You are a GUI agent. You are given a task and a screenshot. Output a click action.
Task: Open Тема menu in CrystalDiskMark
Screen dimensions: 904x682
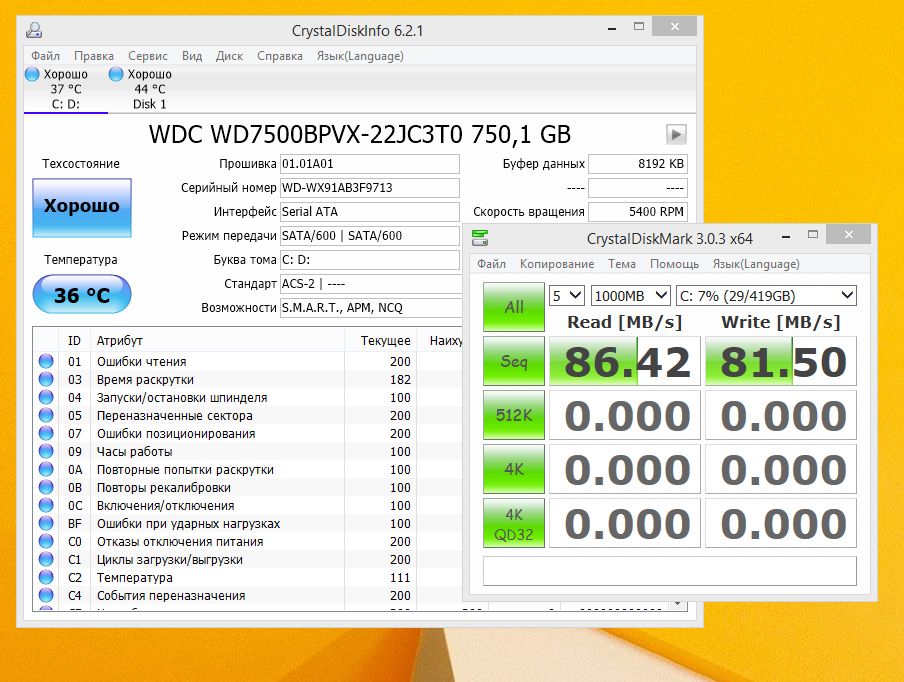[622, 264]
